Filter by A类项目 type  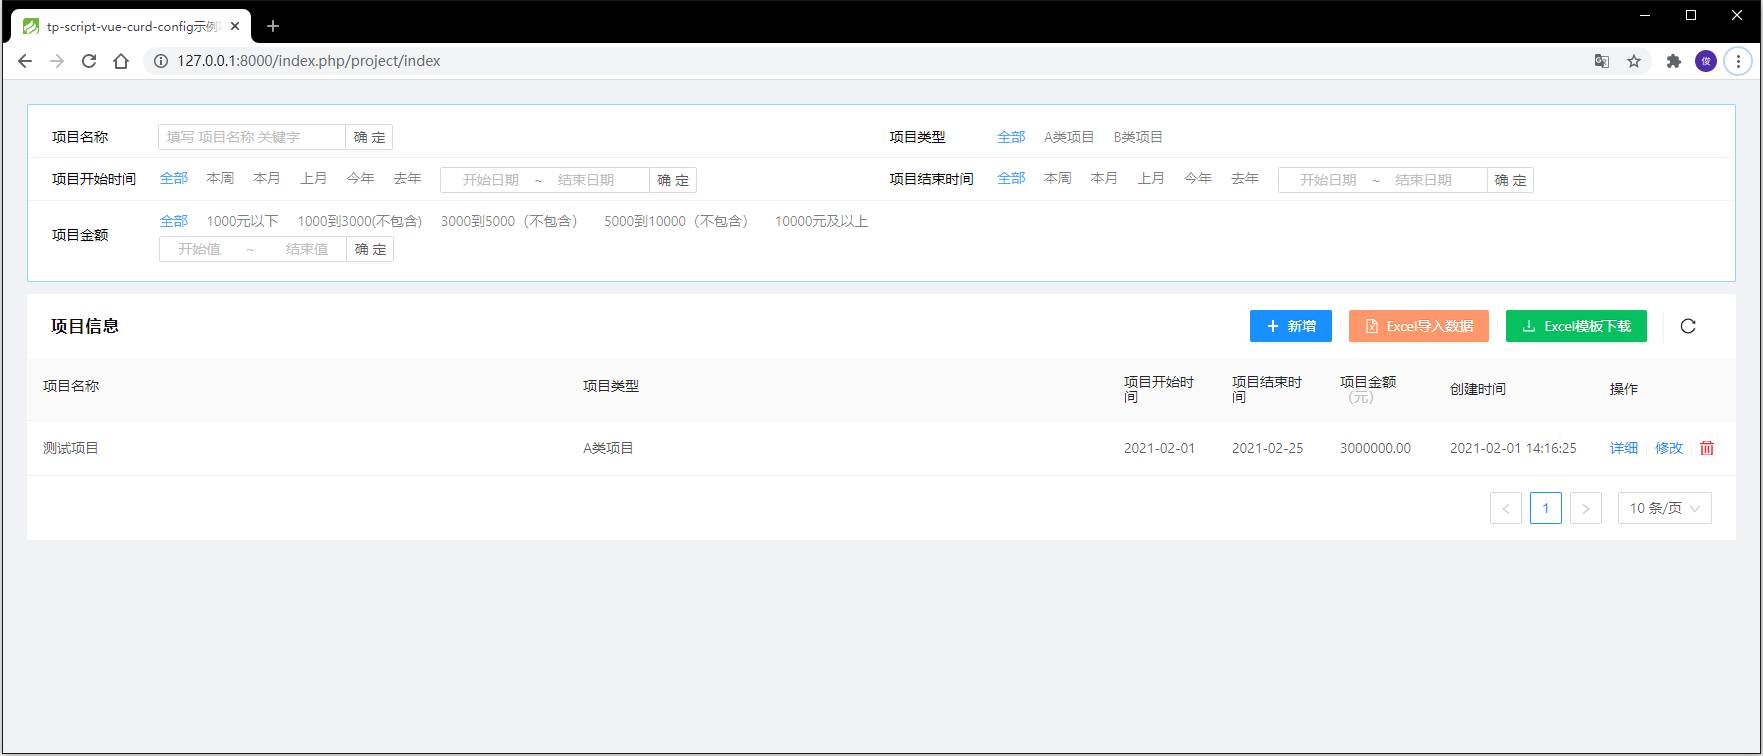pyautogui.click(x=1069, y=137)
